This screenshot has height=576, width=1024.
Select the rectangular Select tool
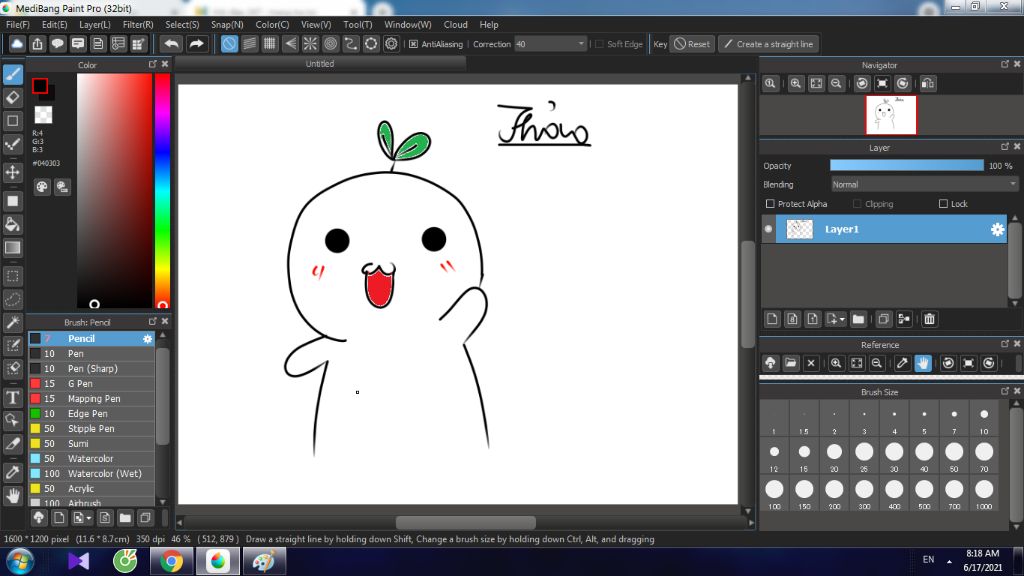click(12, 276)
